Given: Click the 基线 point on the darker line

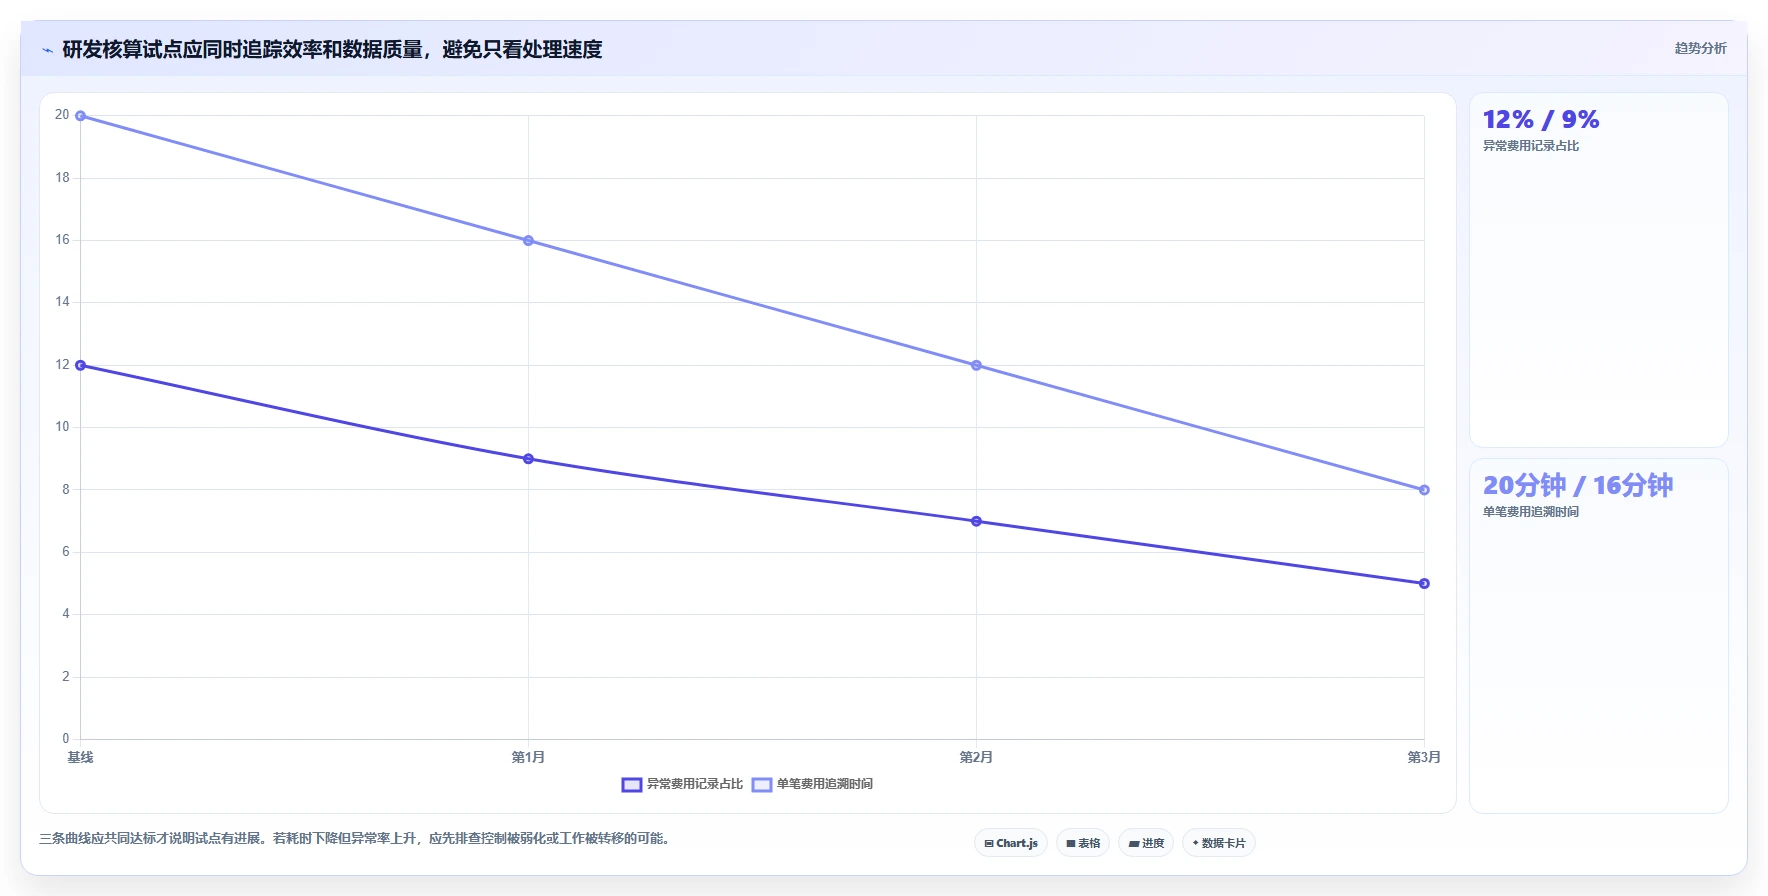Looking at the screenshot, I should [81, 366].
